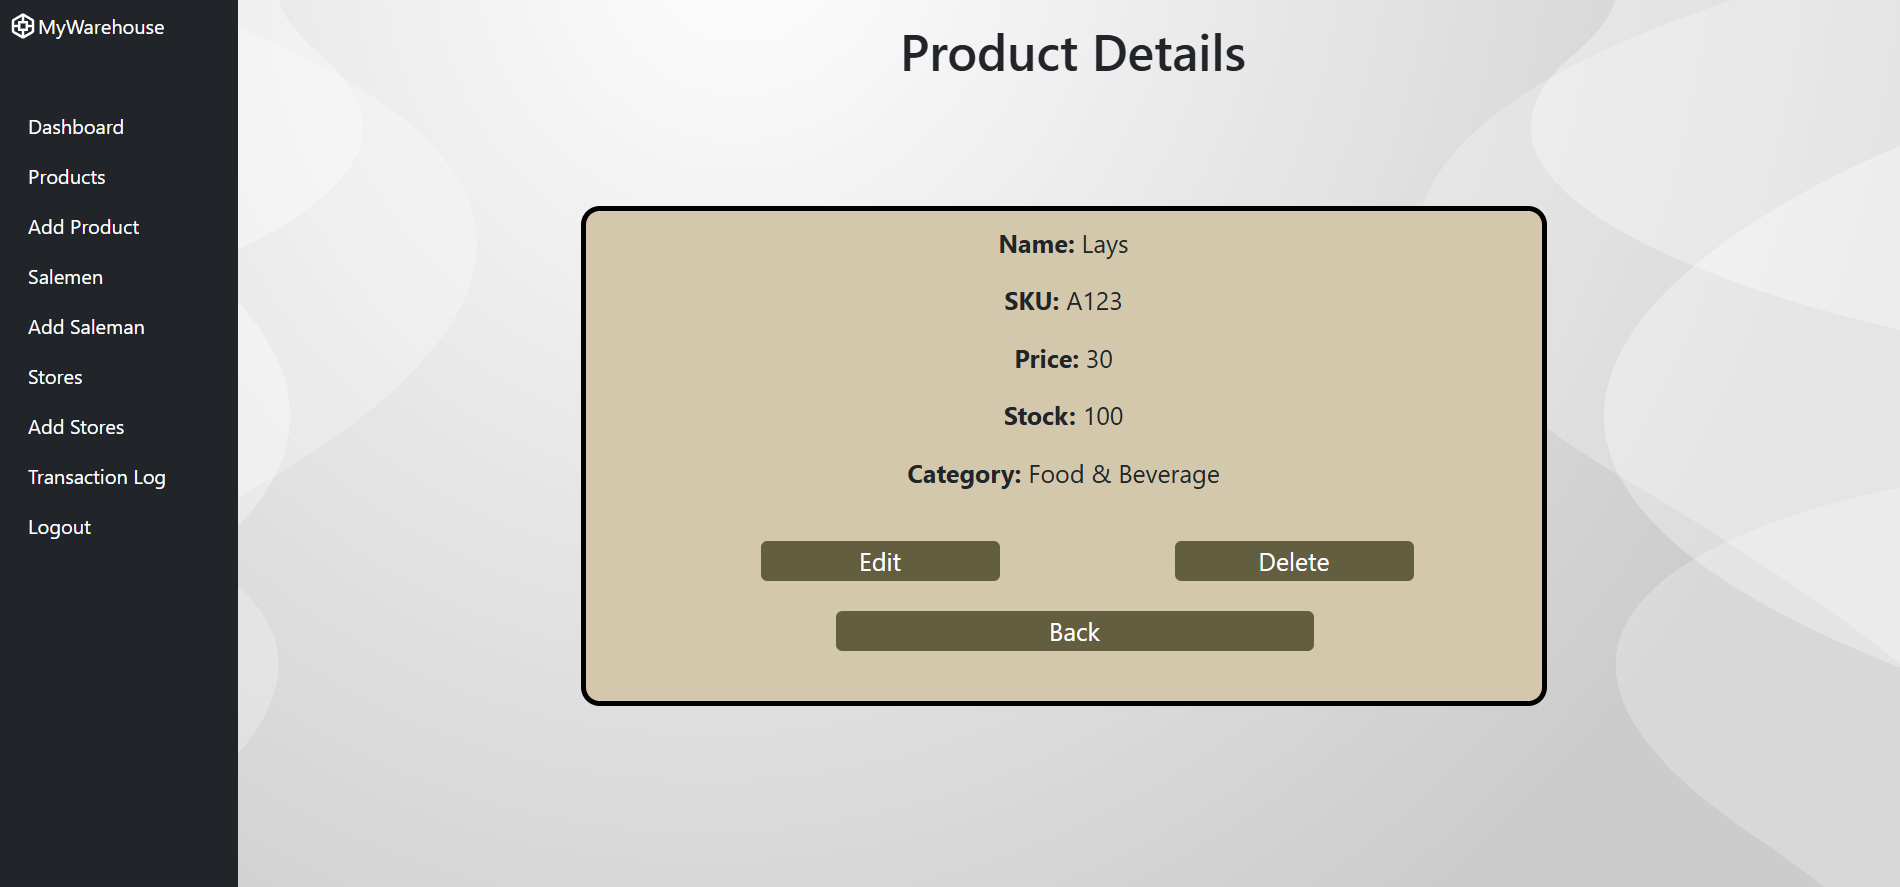Click the Price value 30

1099,360
